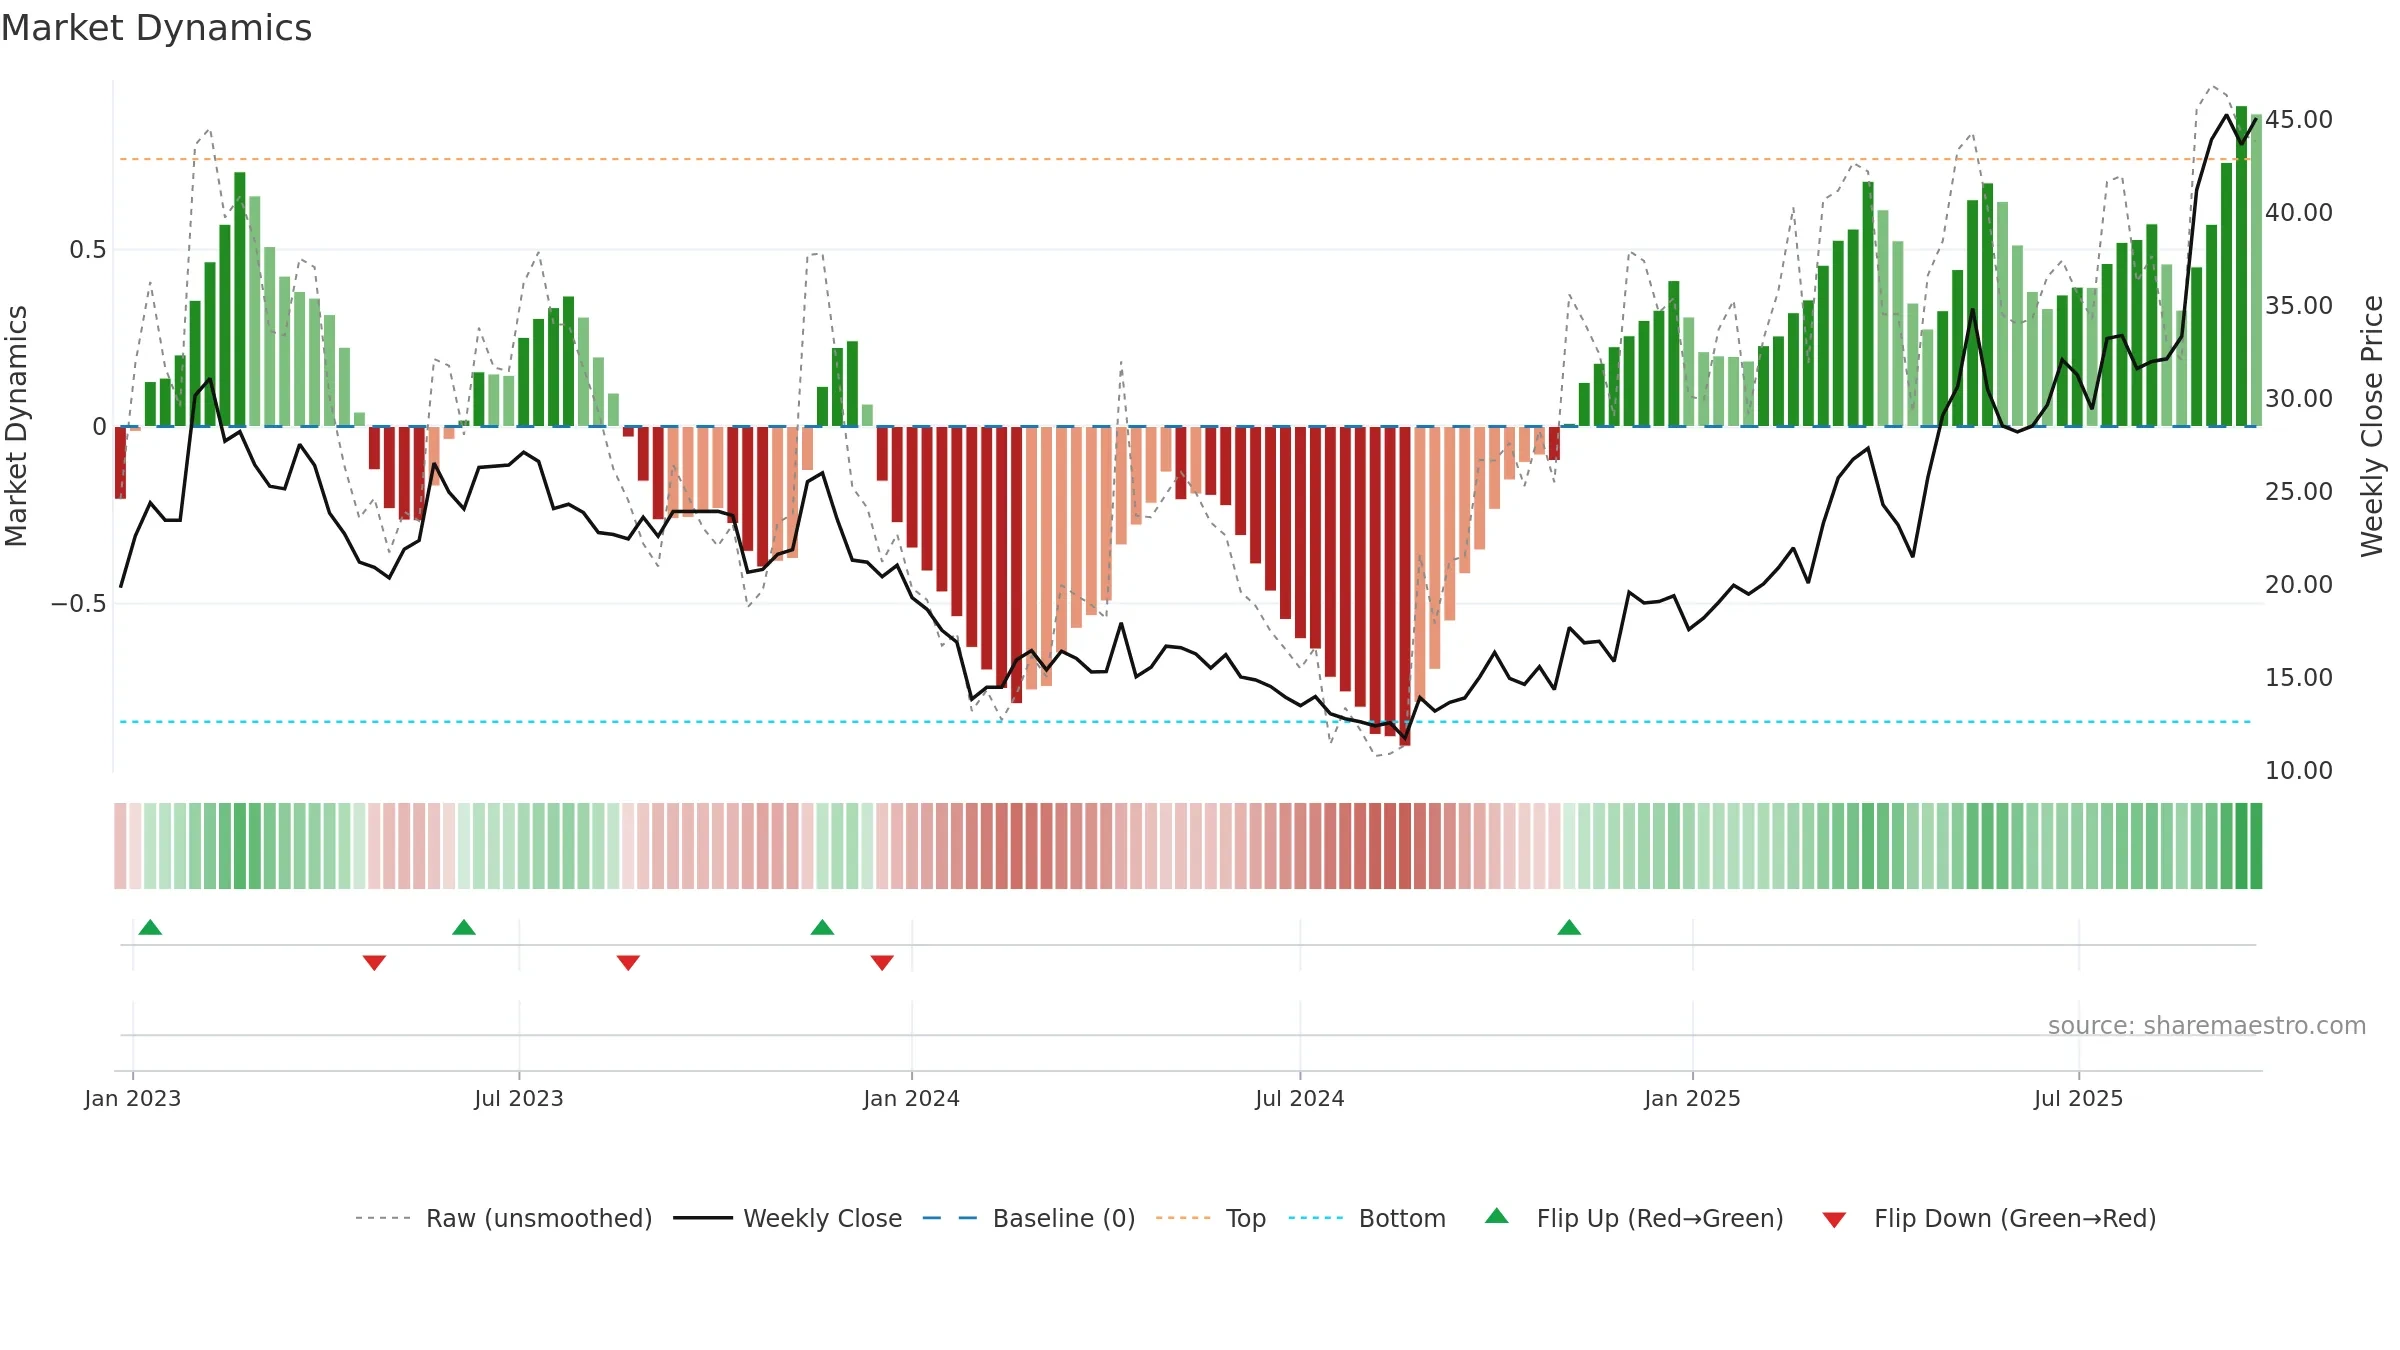The image size is (2400, 1350).
Task: Click the 30.00 price axis tick
Action: [x=2299, y=398]
